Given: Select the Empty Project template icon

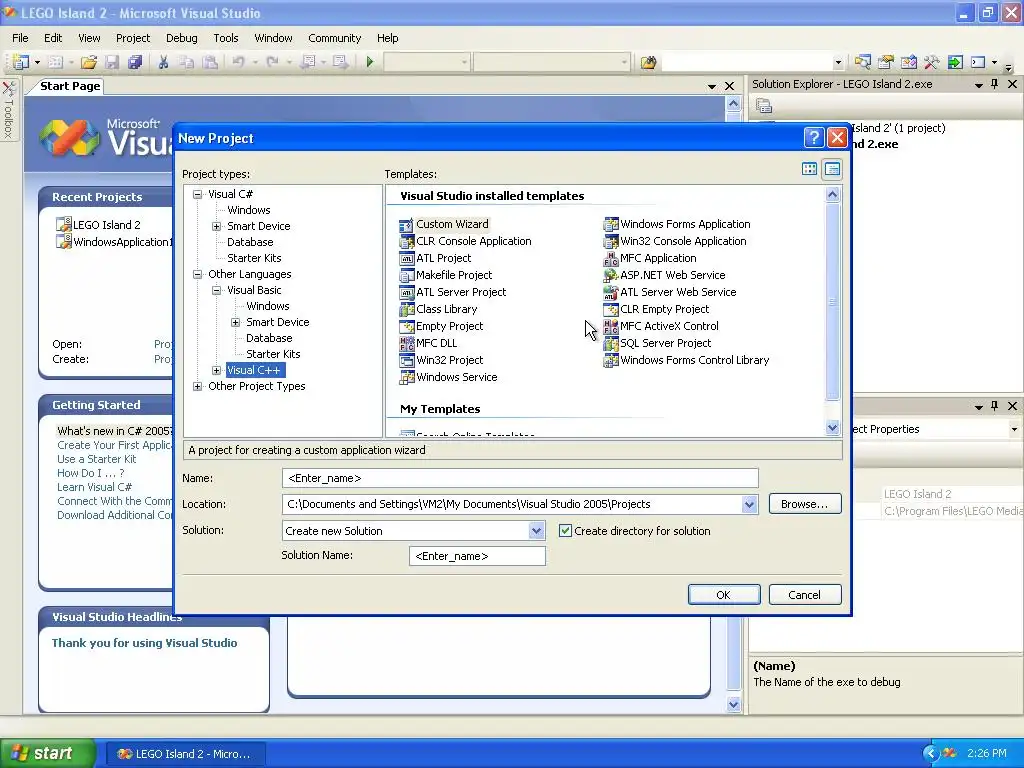Looking at the screenshot, I should tap(406, 327).
